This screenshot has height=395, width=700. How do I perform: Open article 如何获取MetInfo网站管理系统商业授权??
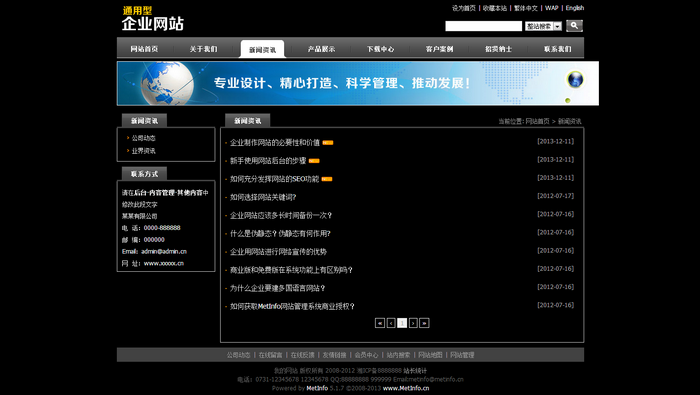[x=292, y=307]
